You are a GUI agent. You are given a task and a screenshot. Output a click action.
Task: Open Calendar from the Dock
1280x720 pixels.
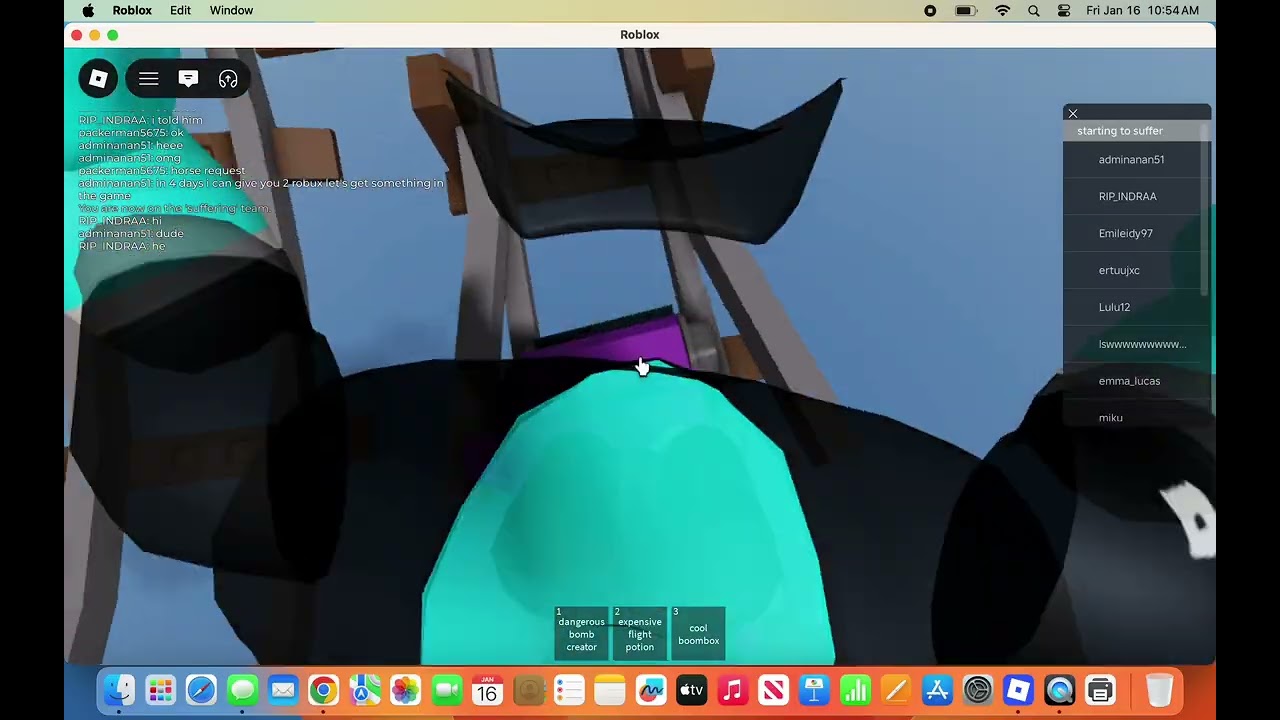[x=487, y=690]
